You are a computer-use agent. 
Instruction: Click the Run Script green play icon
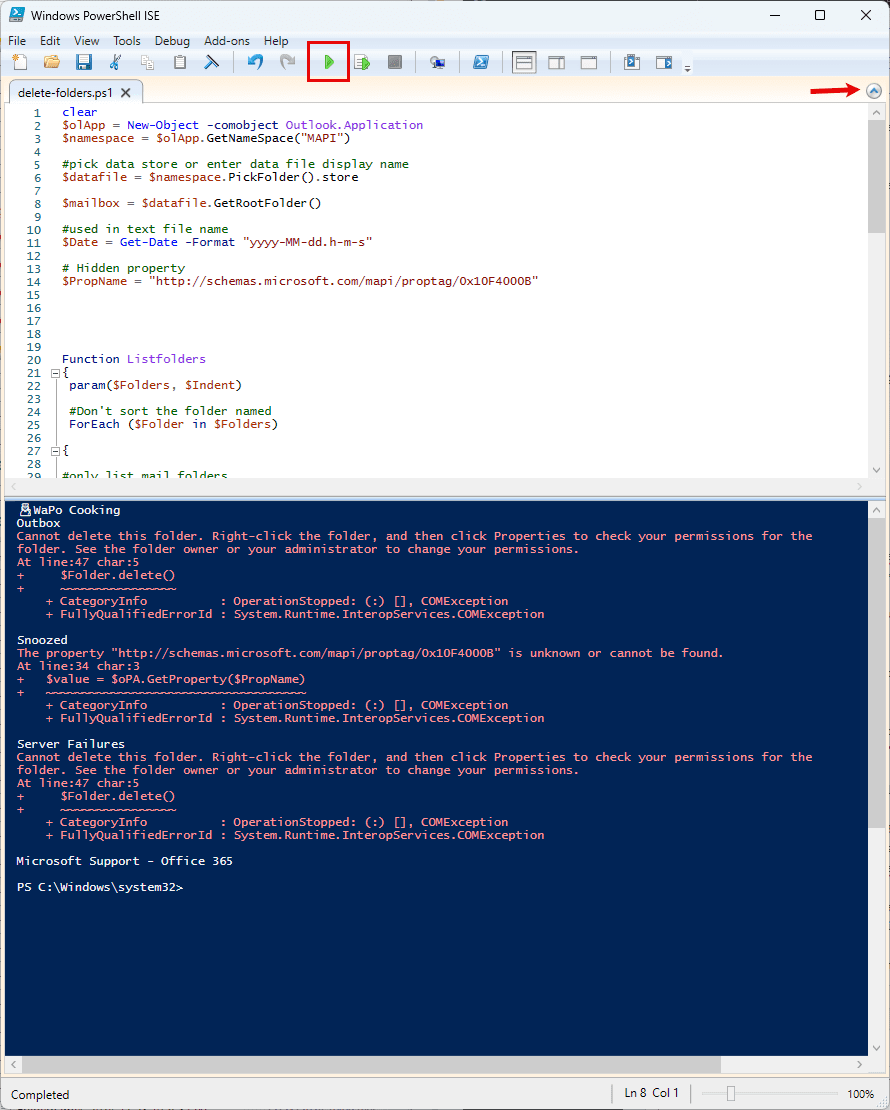329,62
